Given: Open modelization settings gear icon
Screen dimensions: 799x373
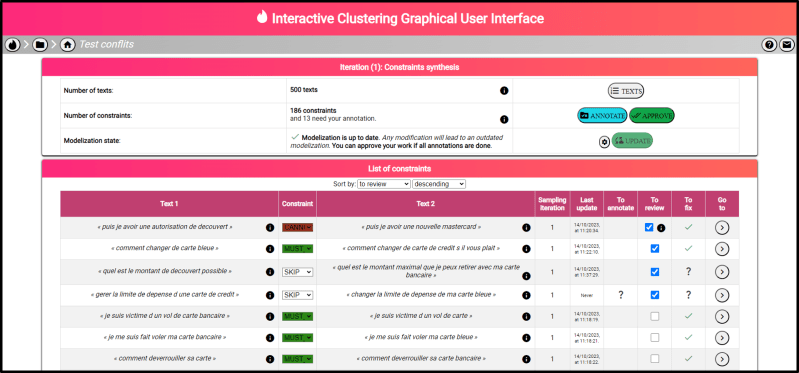Looking at the screenshot, I should [604, 142].
